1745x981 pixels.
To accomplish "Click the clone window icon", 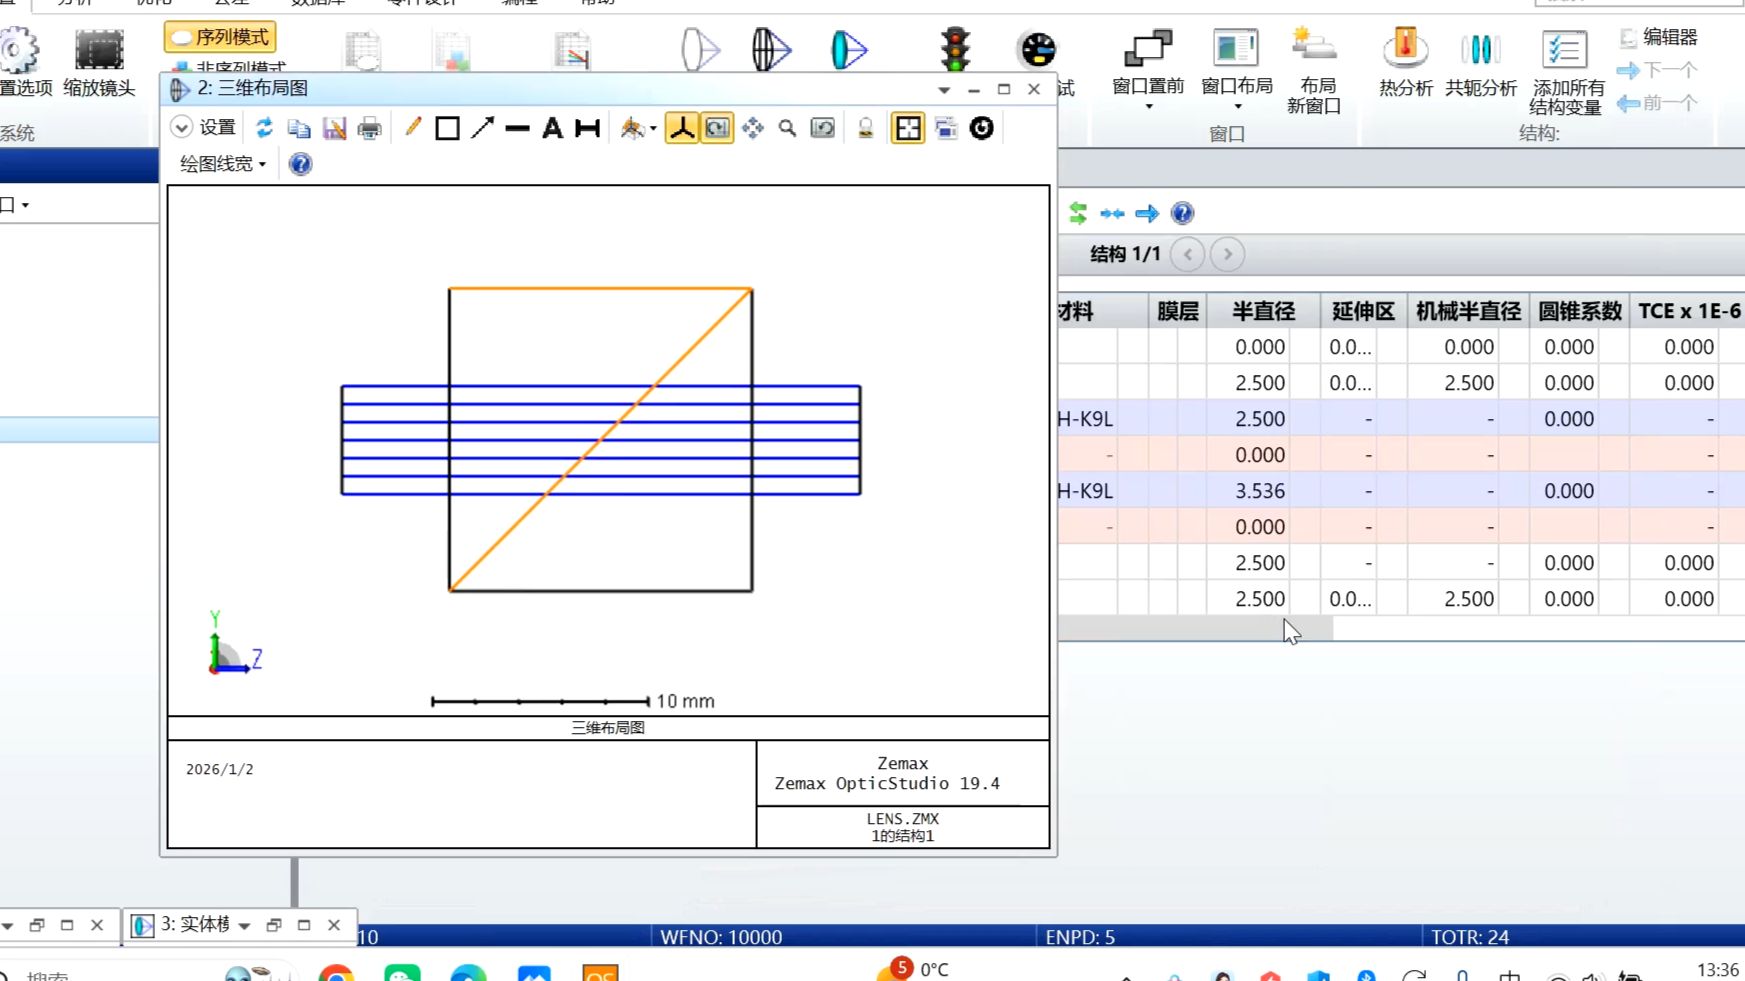I will click(x=946, y=128).
